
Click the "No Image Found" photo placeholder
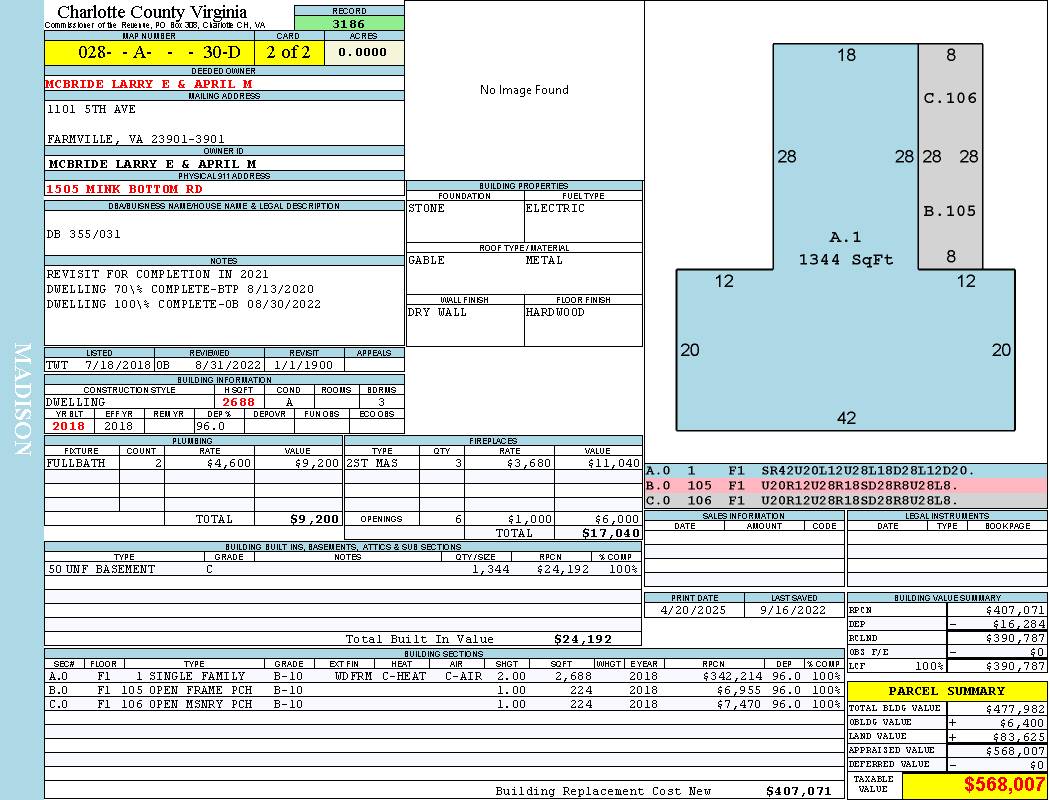pos(524,90)
